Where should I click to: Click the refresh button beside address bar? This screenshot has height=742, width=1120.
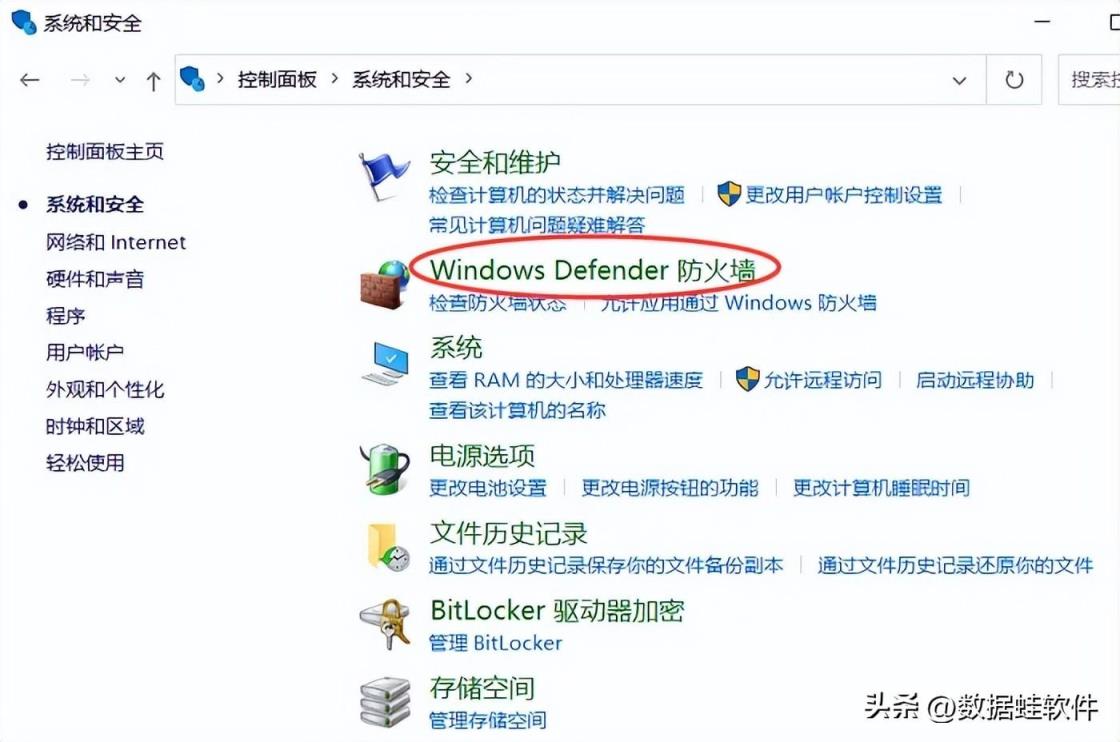tap(1014, 80)
